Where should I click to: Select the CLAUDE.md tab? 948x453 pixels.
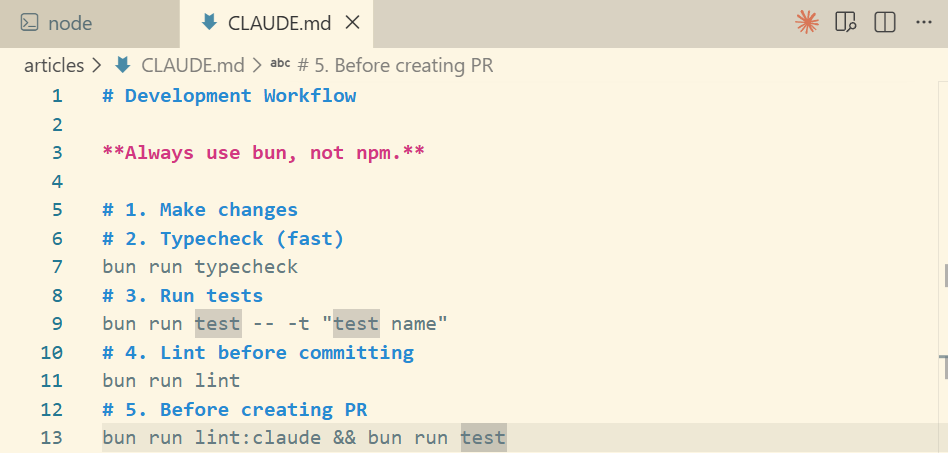coord(276,24)
